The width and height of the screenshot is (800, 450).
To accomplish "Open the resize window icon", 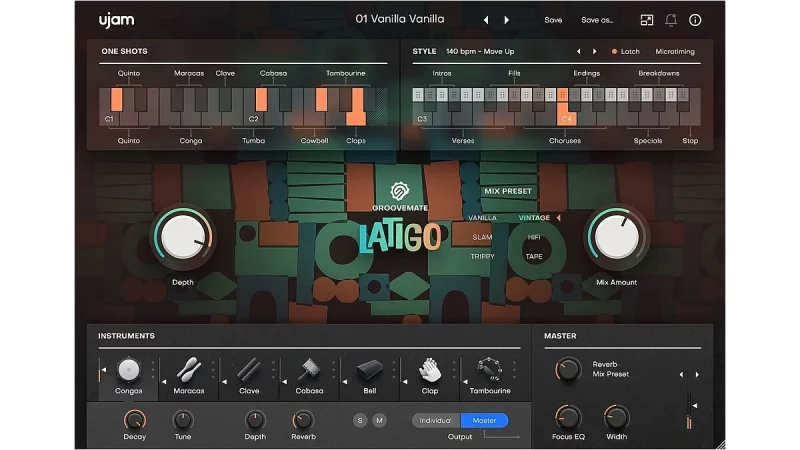I will [x=646, y=20].
